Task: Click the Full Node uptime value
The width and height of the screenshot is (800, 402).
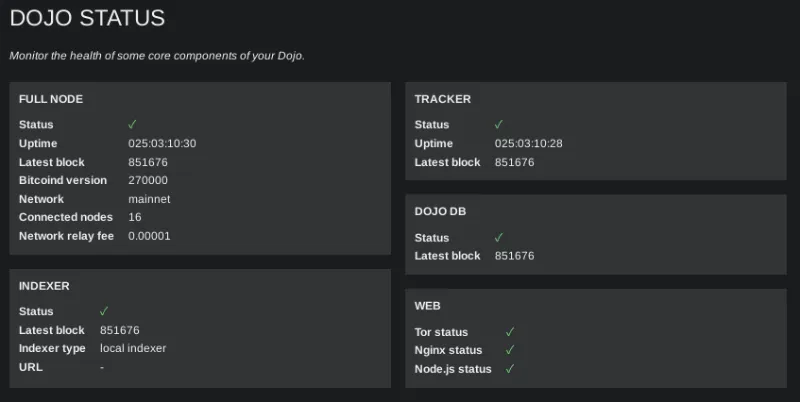Action: click(x=162, y=143)
